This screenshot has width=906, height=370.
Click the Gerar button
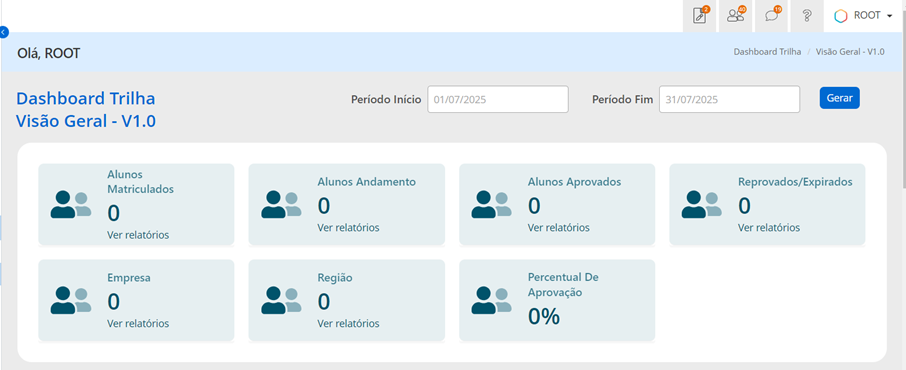coord(840,98)
